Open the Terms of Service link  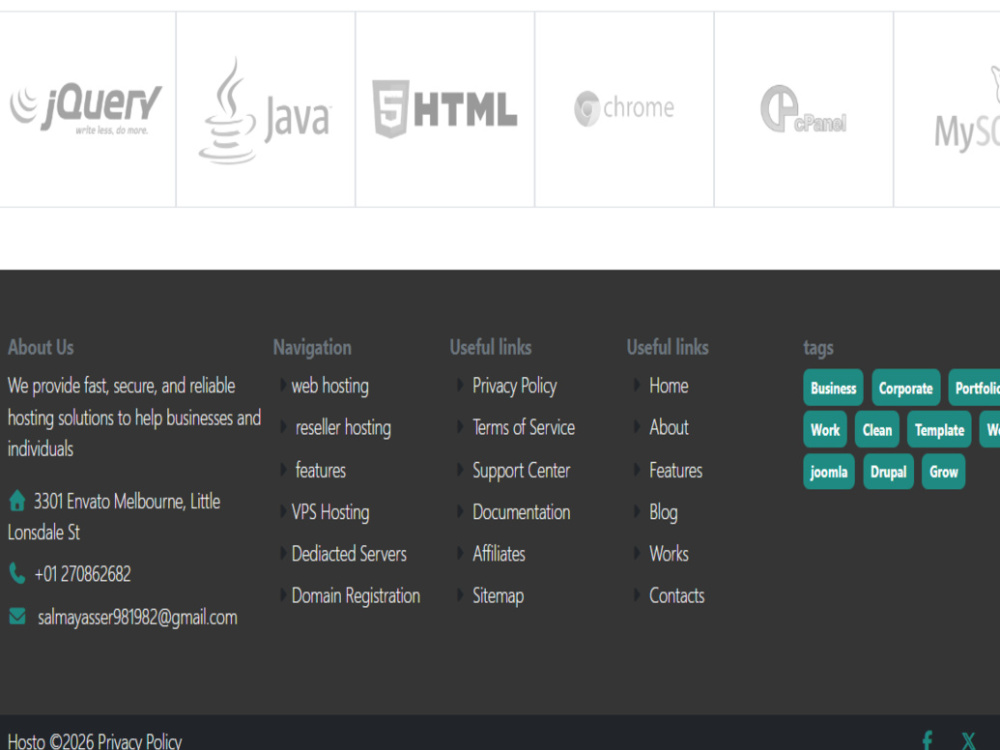point(524,427)
